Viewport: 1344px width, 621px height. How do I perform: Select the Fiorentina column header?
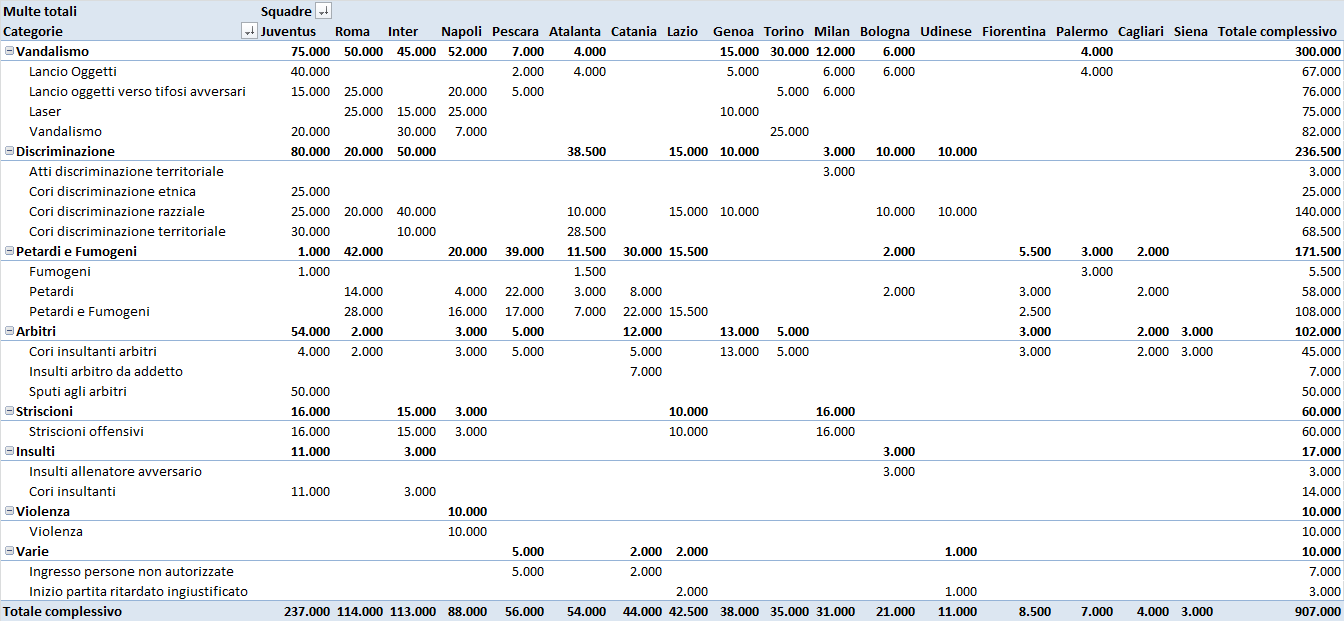[1014, 31]
